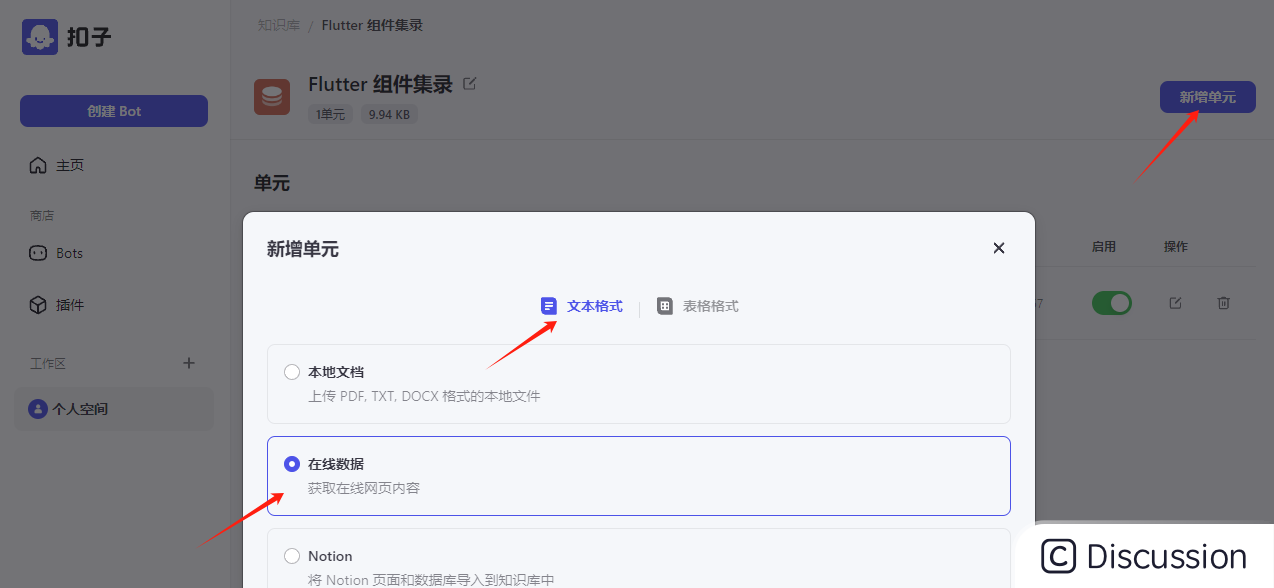1274x588 pixels.
Task: Click the cube icon beside 插件
Action: [38, 305]
